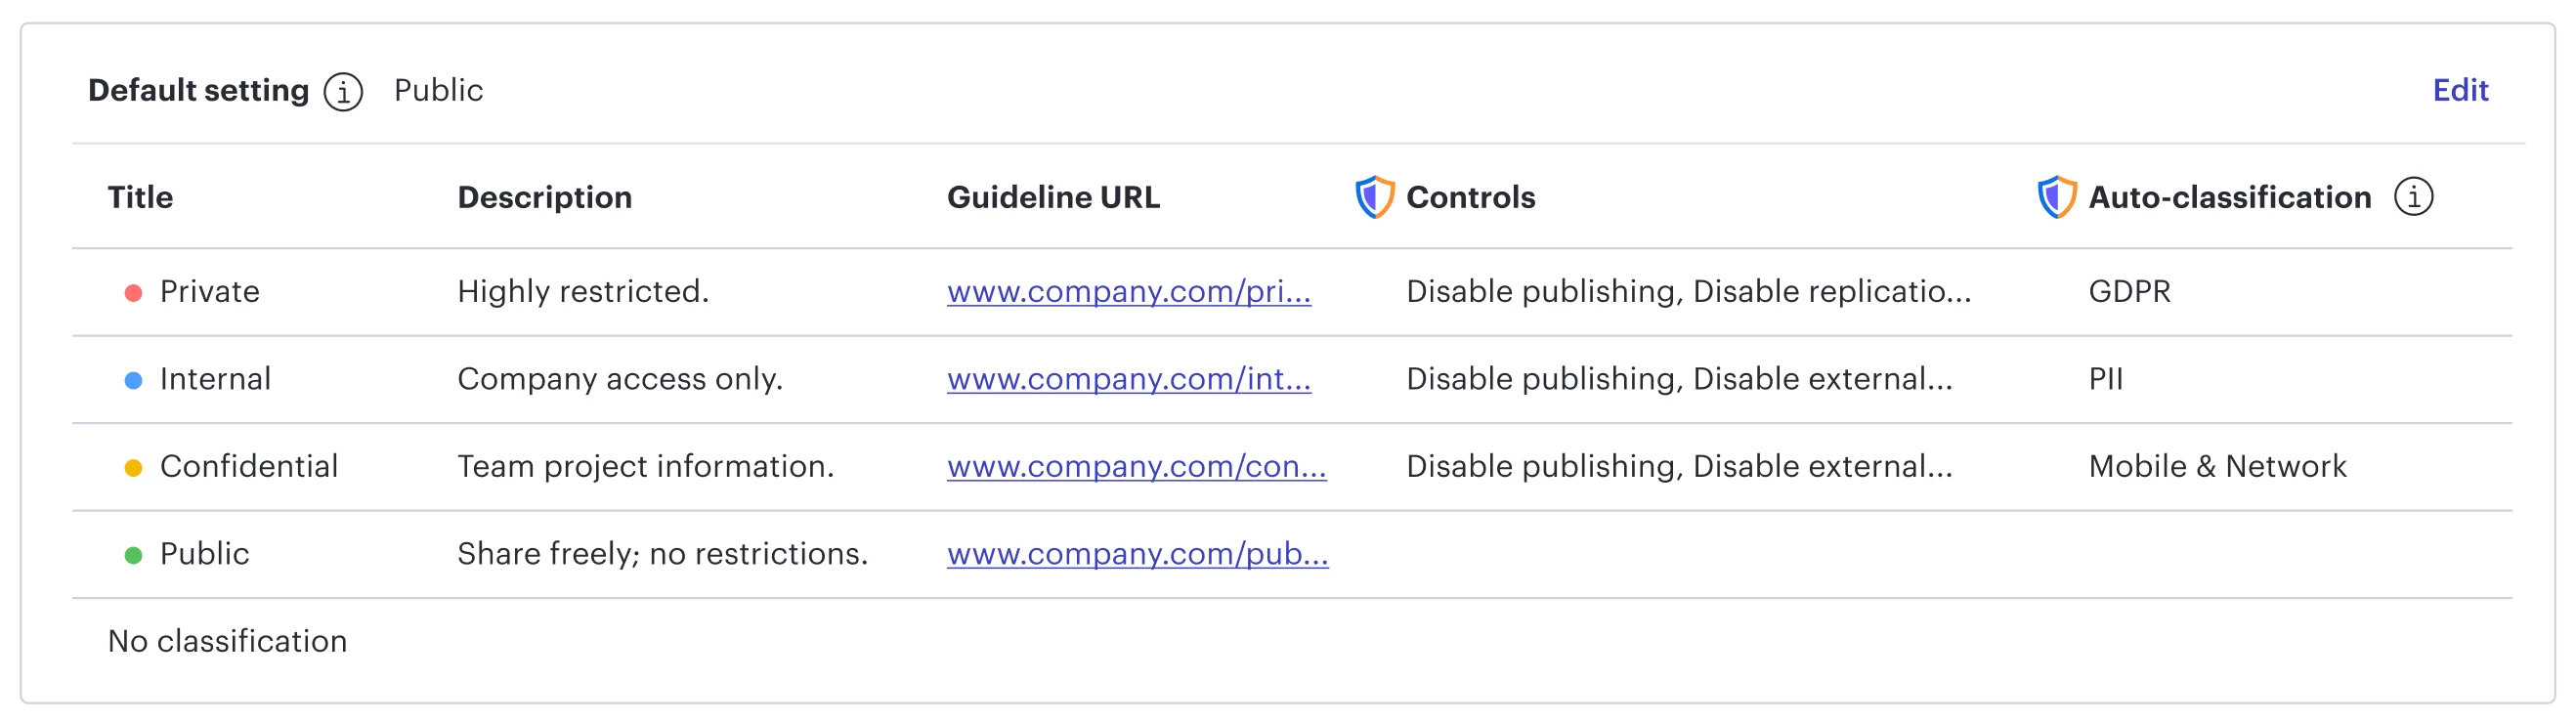Click Edit to modify classification settings
2576x723 pixels.
tap(2460, 91)
